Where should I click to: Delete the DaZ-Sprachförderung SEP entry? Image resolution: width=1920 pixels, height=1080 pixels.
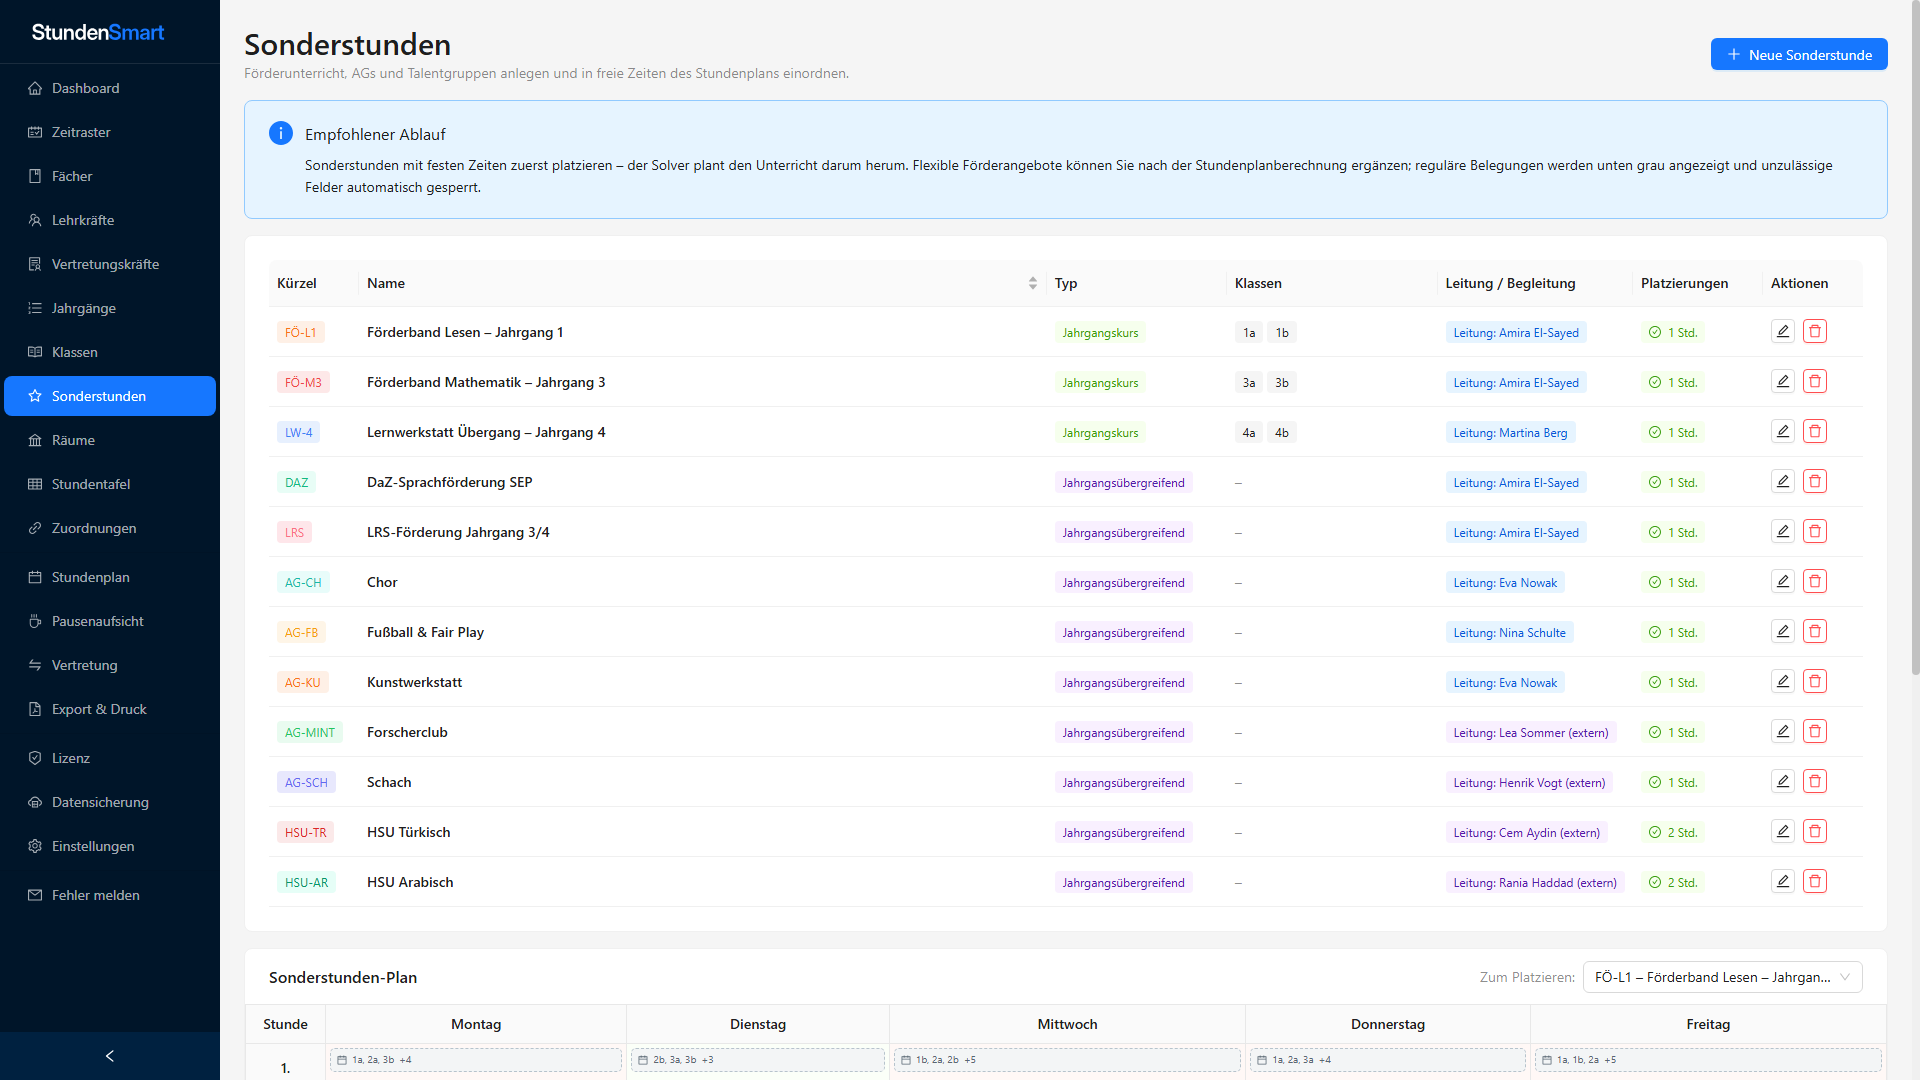1815,481
